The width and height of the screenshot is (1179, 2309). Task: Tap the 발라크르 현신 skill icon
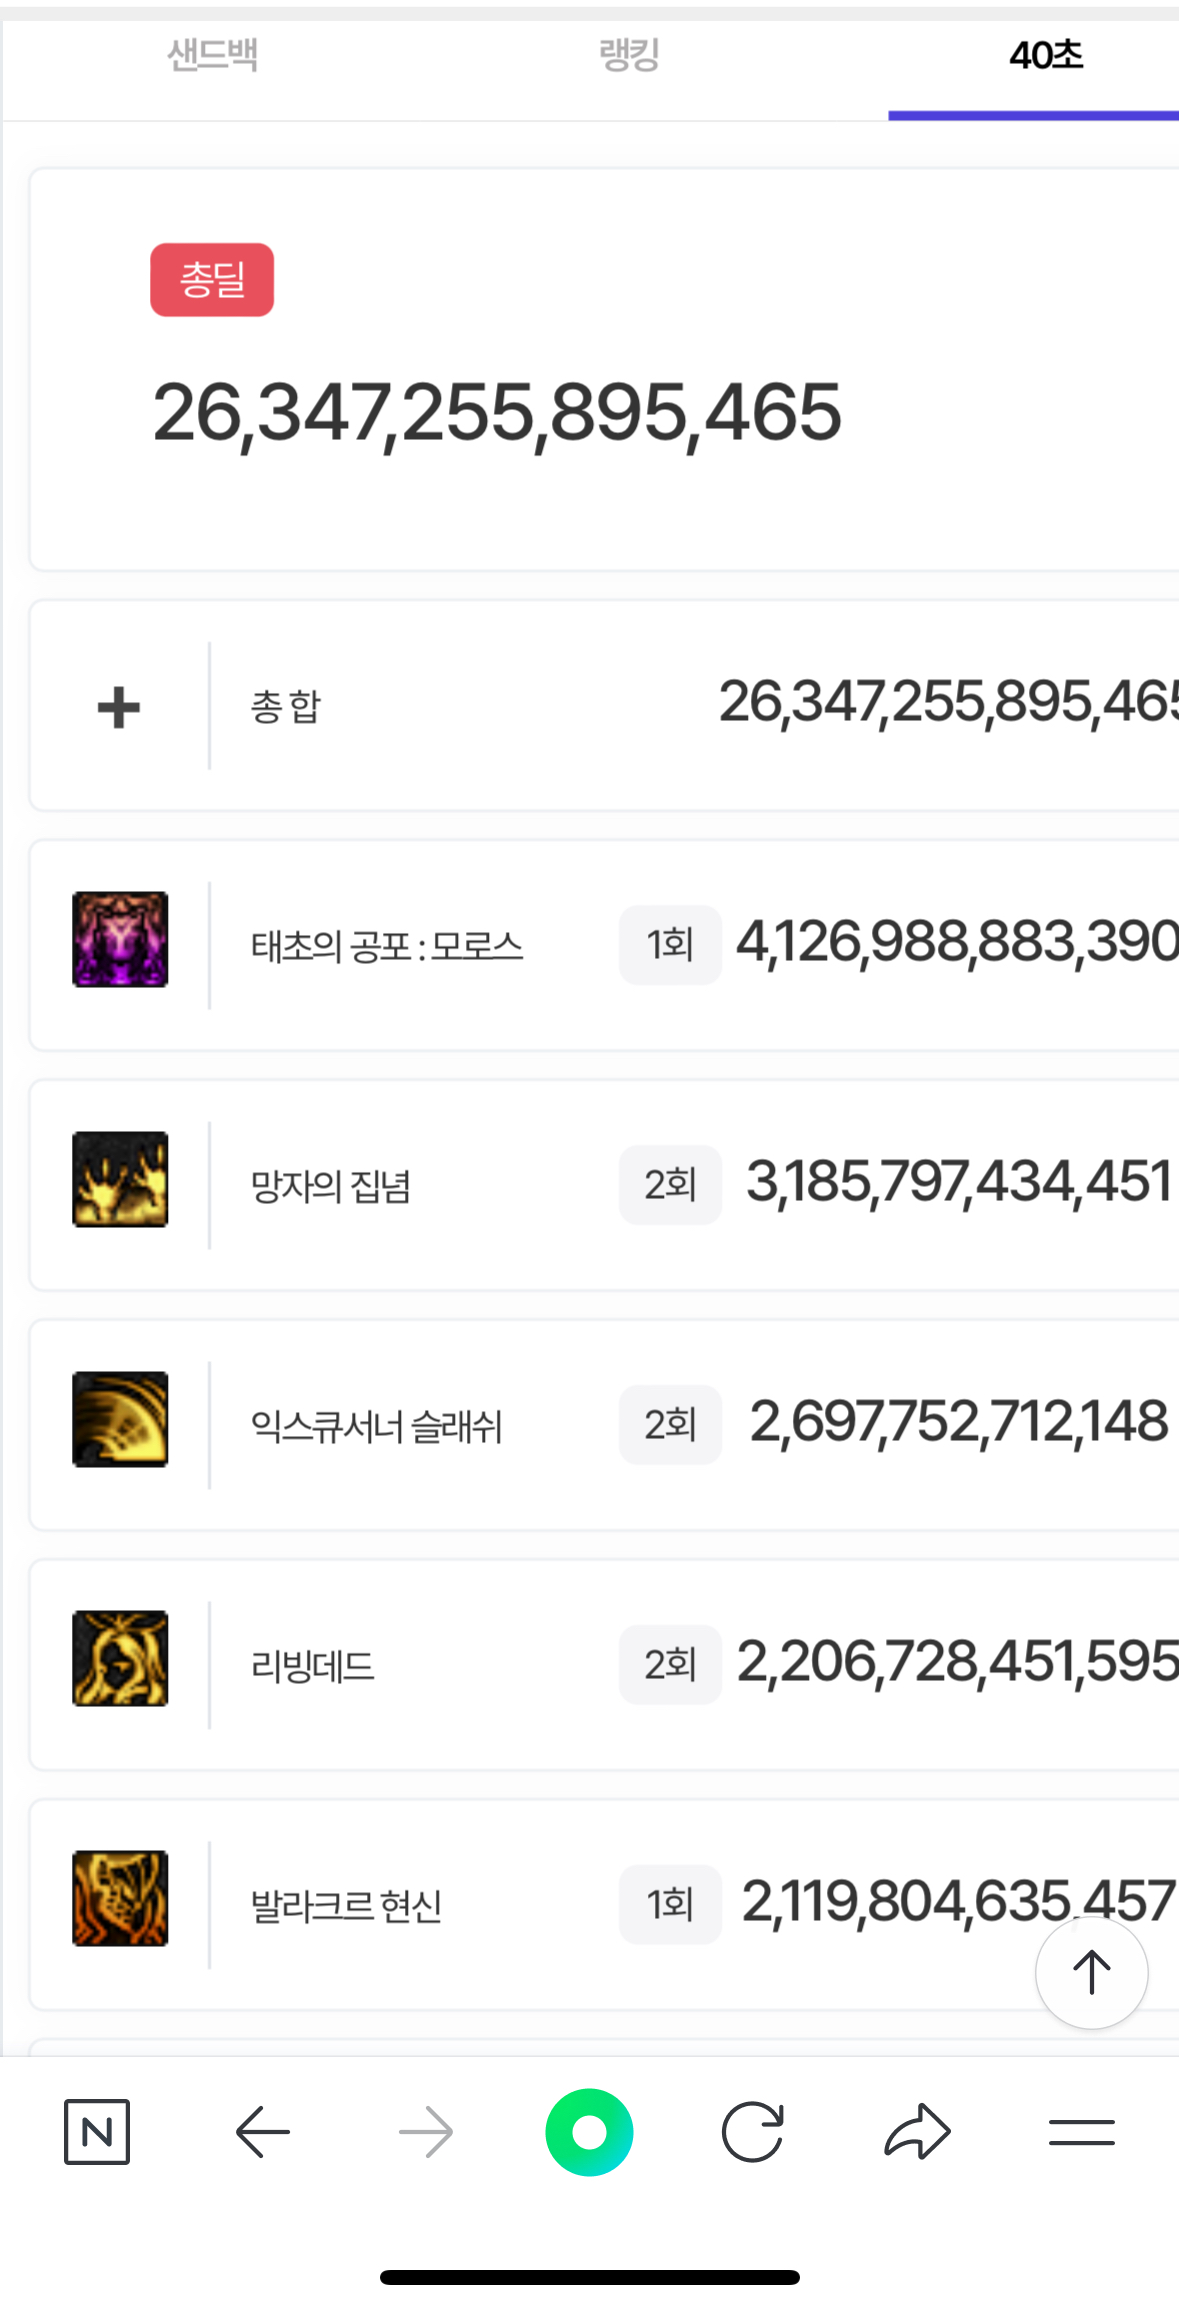120,1898
